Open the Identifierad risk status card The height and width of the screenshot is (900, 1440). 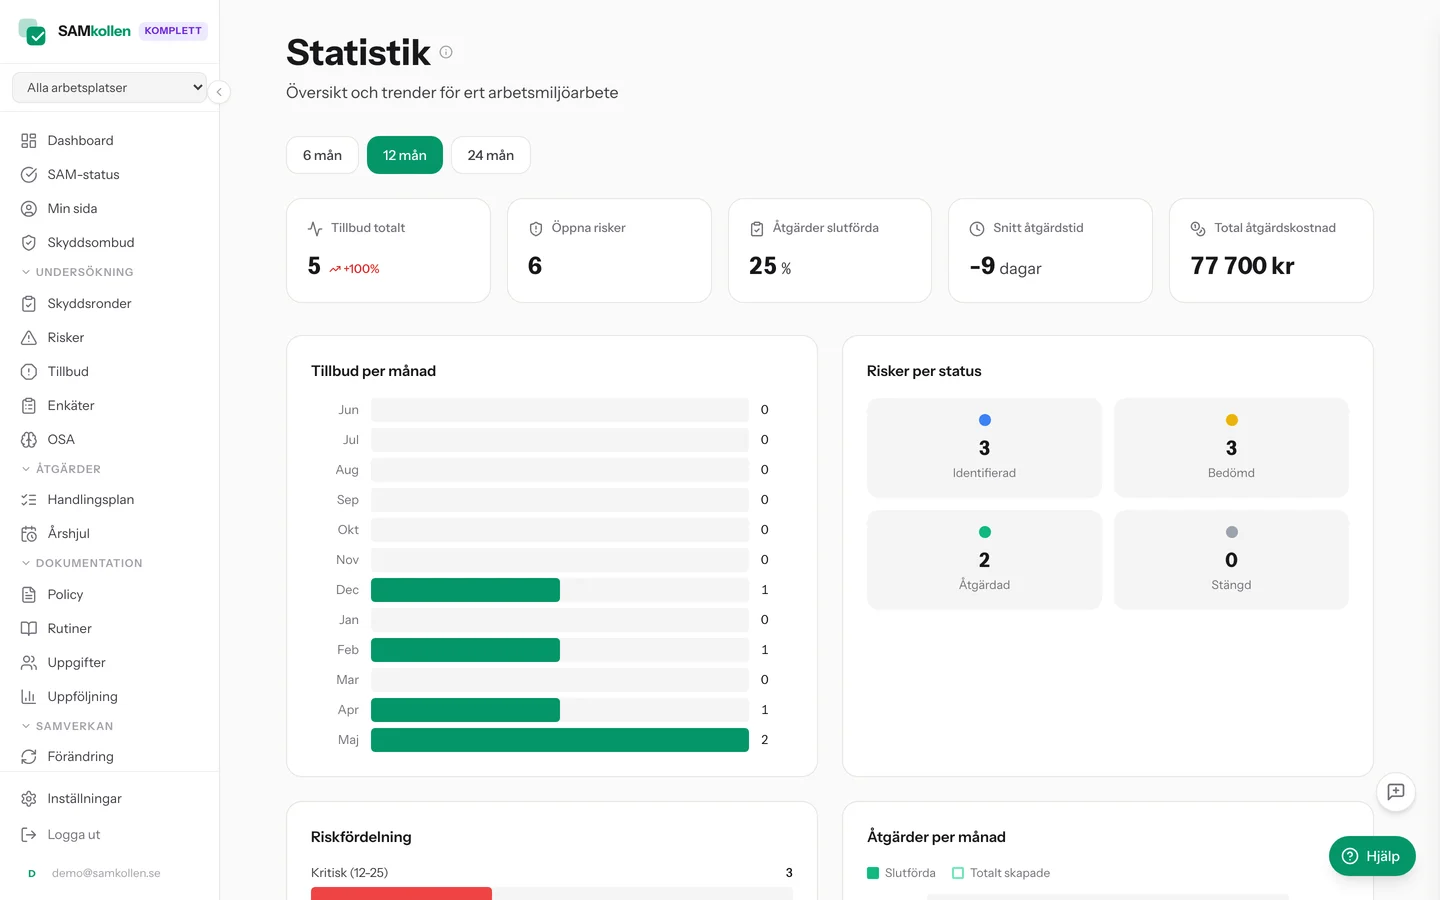click(984, 448)
